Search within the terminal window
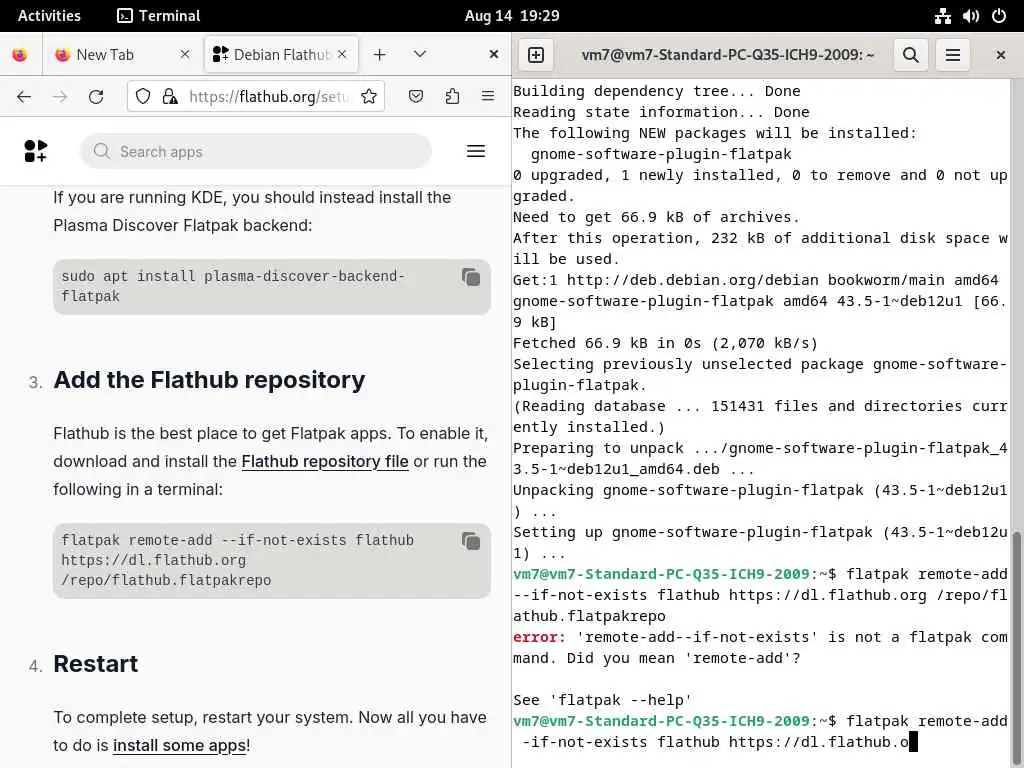The image size is (1024, 768). (x=910, y=55)
